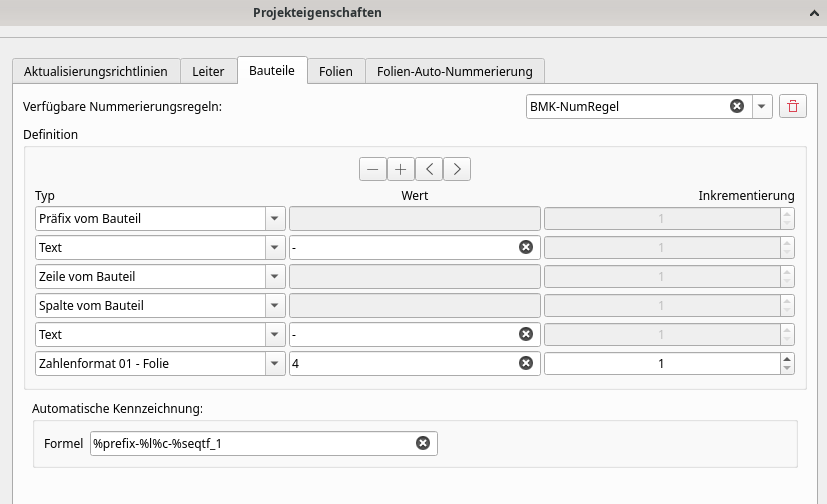
Task: Open the numbering rules dropdown arrow
Action: coord(761,106)
